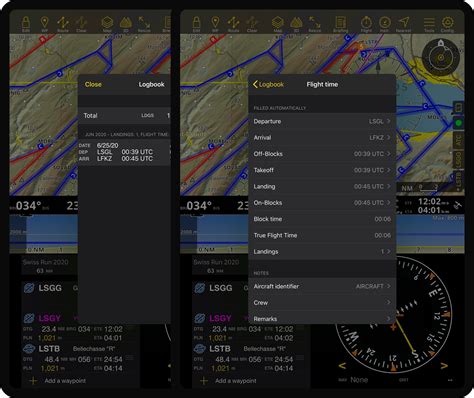This screenshot has height=398, width=474.
Task: Tap the HSI compass rose instrument
Action: (x=393, y=314)
